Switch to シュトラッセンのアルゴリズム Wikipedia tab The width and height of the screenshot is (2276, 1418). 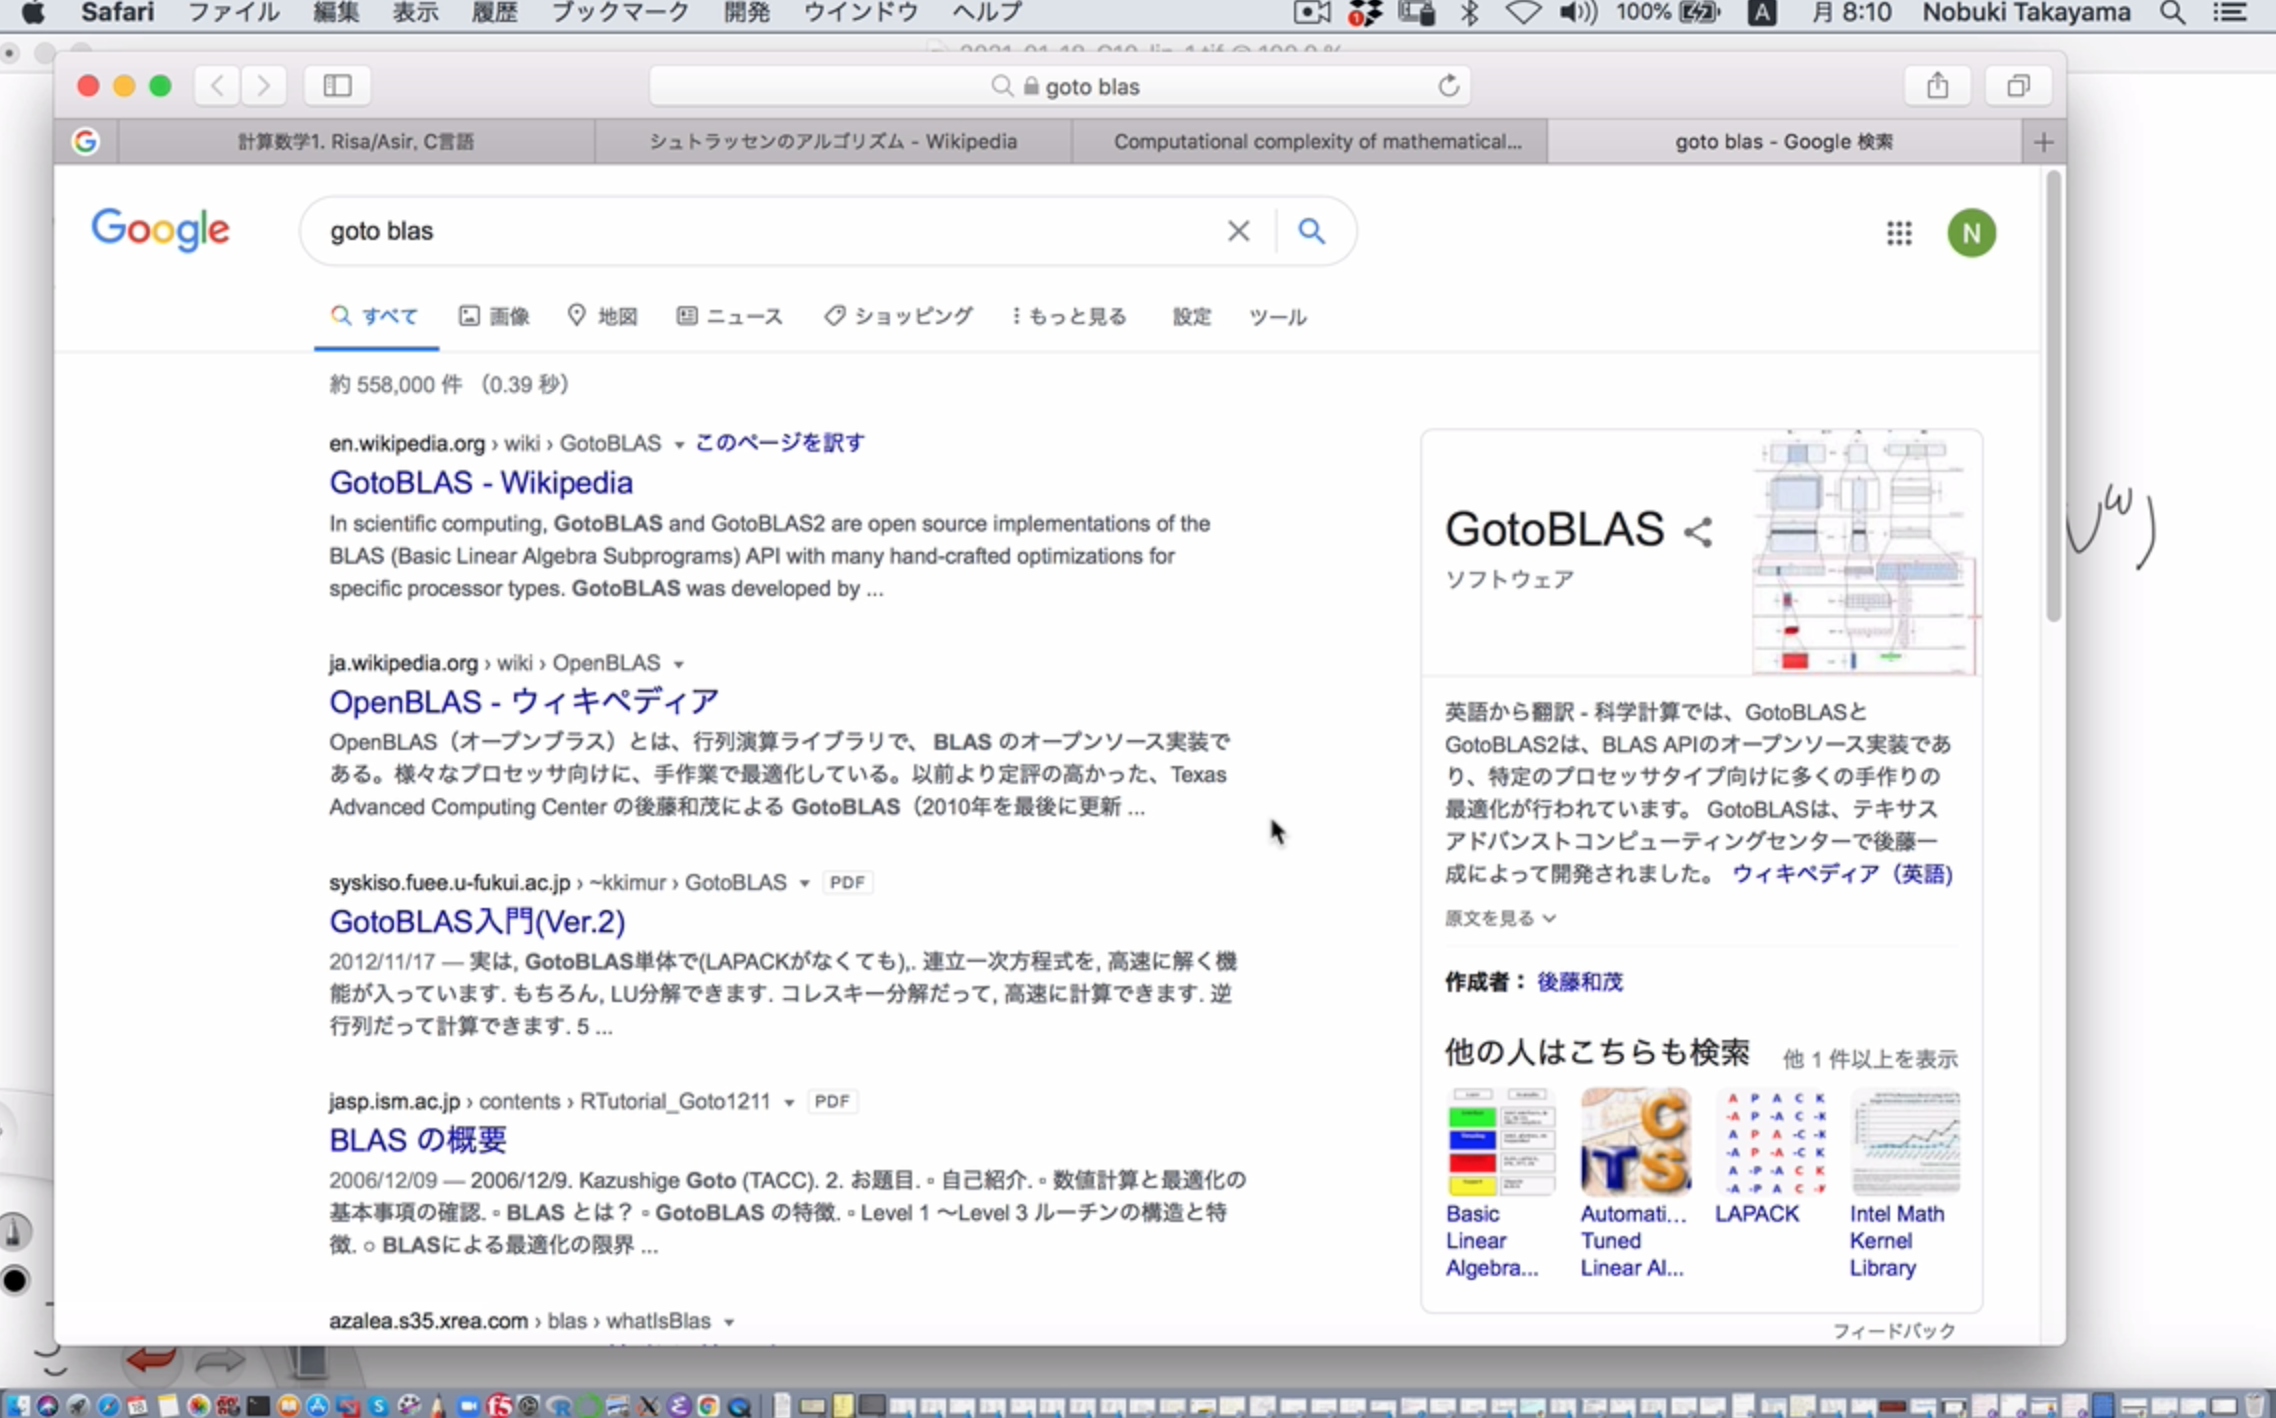click(x=833, y=142)
